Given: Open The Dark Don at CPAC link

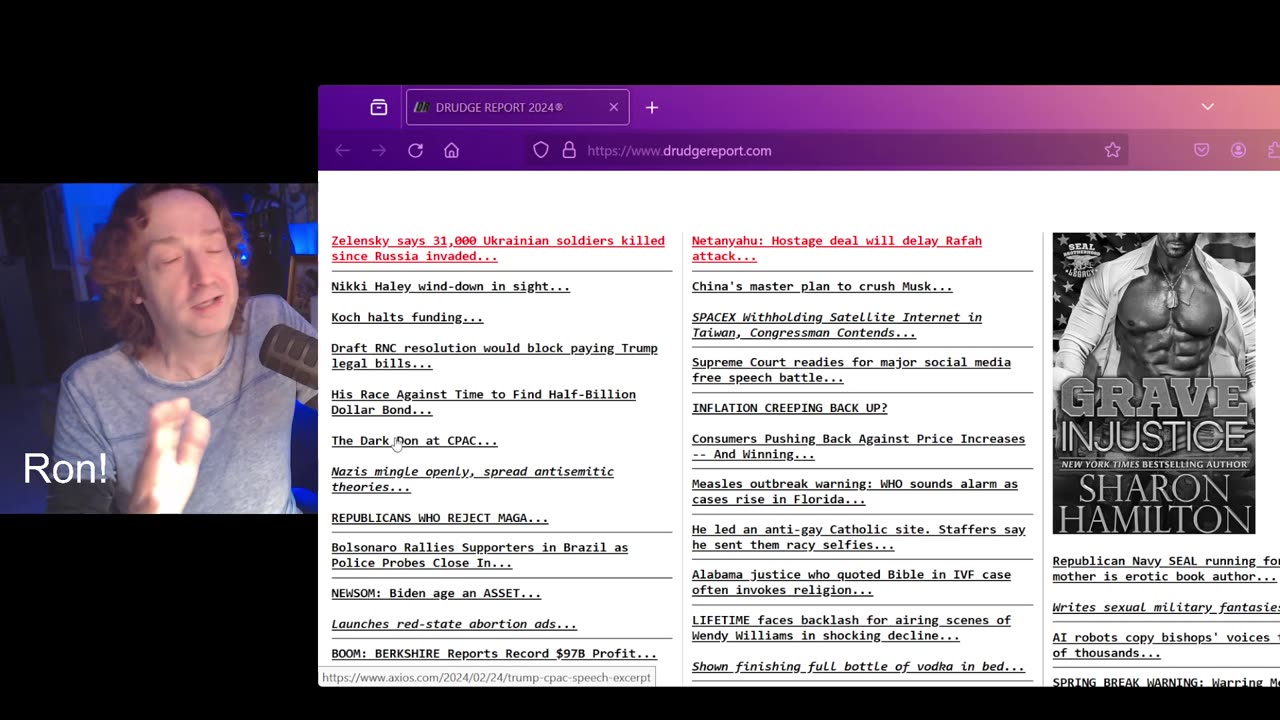Looking at the screenshot, I should pyautogui.click(x=414, y=440).
